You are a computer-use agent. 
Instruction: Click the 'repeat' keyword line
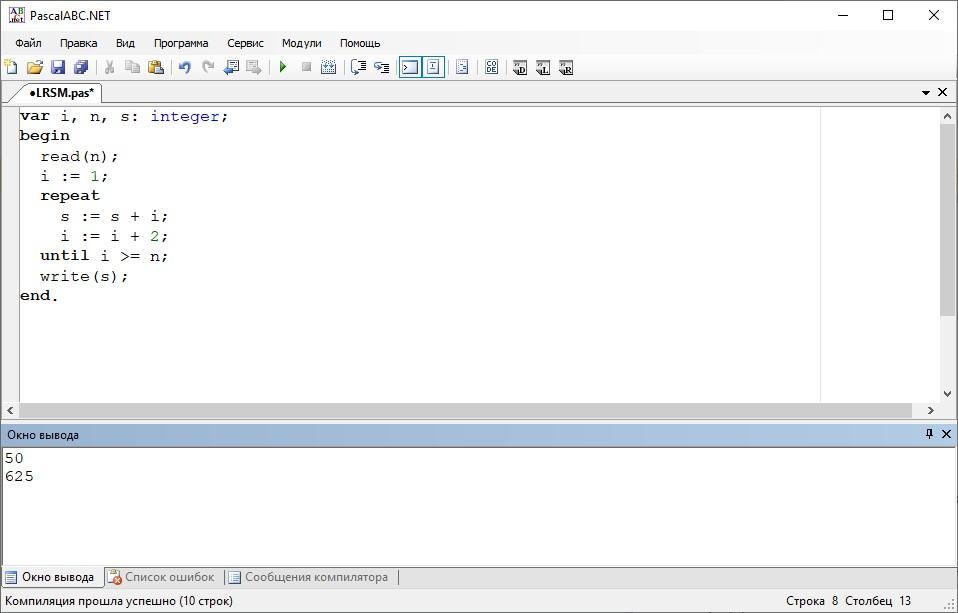pos(70,196)
